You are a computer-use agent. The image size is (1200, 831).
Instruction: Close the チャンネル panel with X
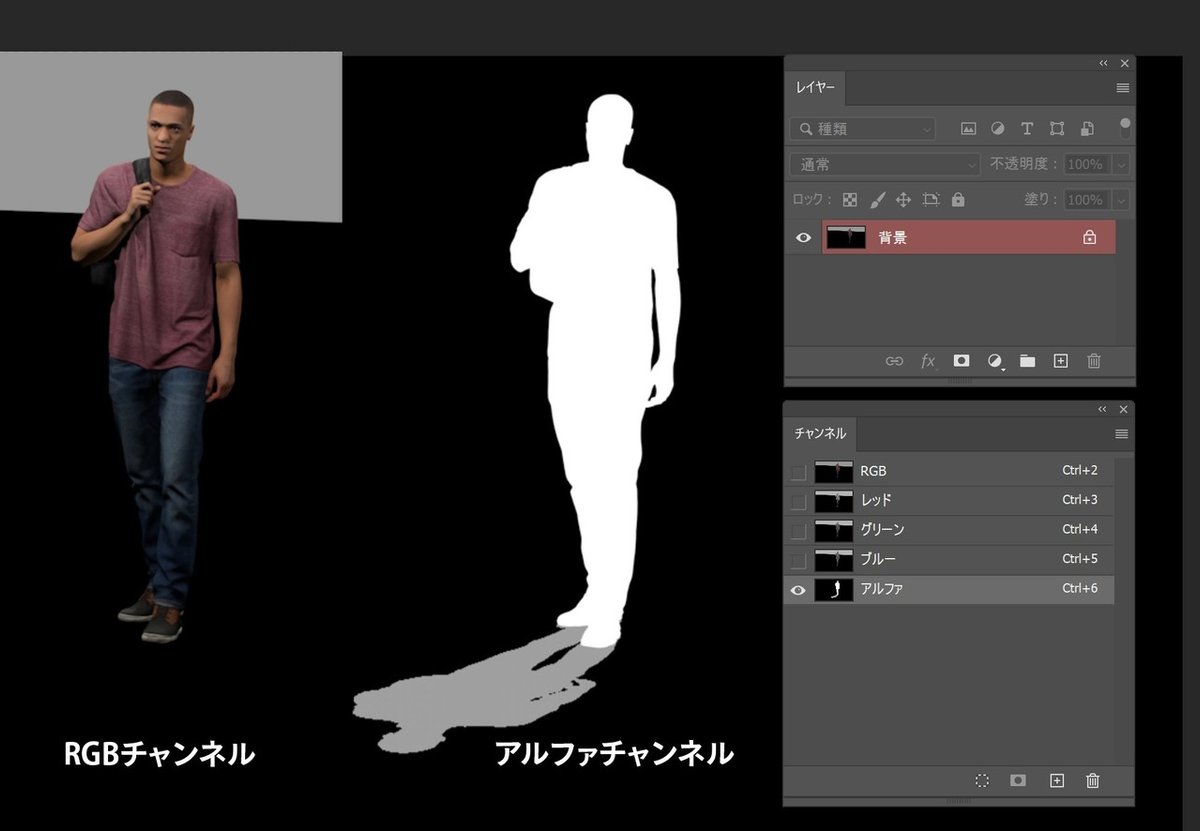pos(1124,409)
